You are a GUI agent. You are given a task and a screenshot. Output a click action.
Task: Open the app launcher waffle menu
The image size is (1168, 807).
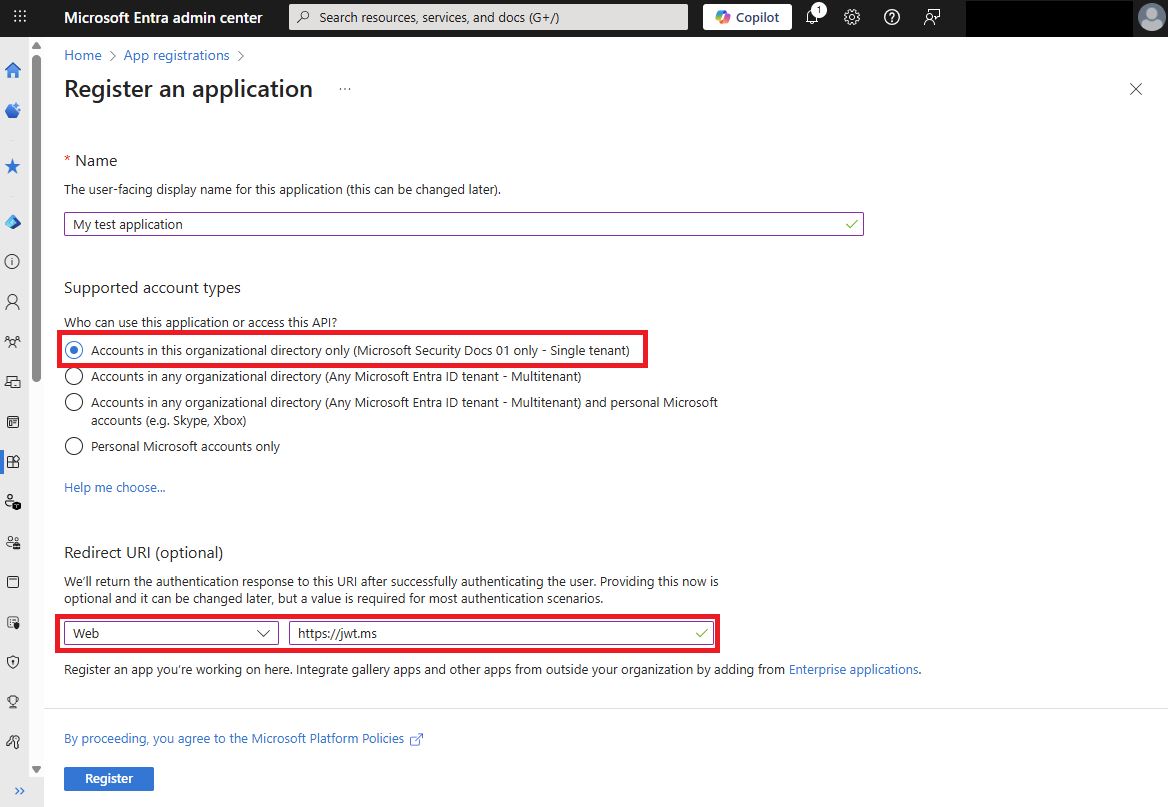(x=20, y=16)
